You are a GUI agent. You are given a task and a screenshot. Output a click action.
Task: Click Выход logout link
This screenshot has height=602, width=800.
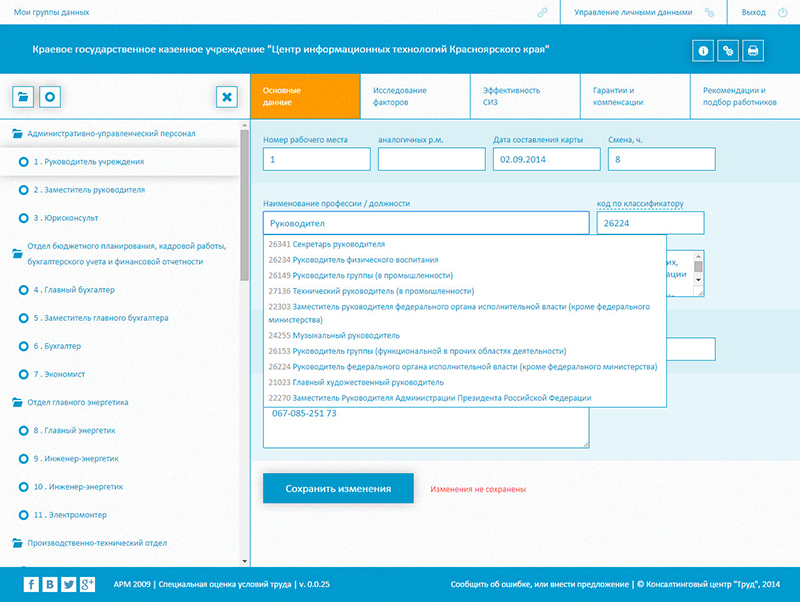pyautogui.click(x=755, y=12)
